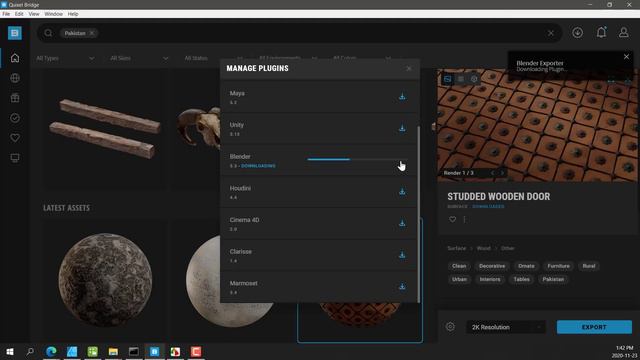Click the search magnifier icon

pos(48,33)
